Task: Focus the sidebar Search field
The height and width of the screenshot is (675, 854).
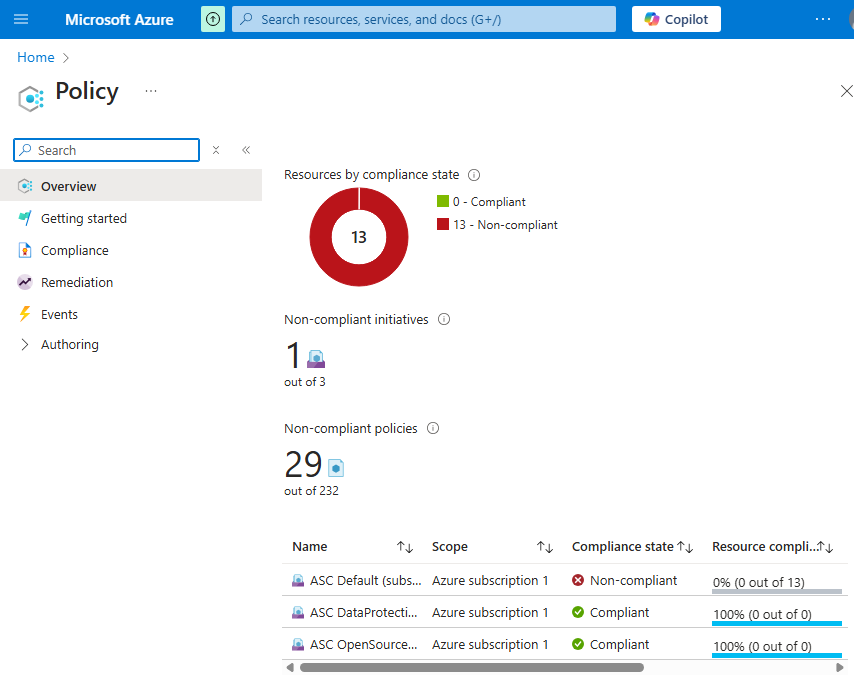Action: click(x=106, y=150)
